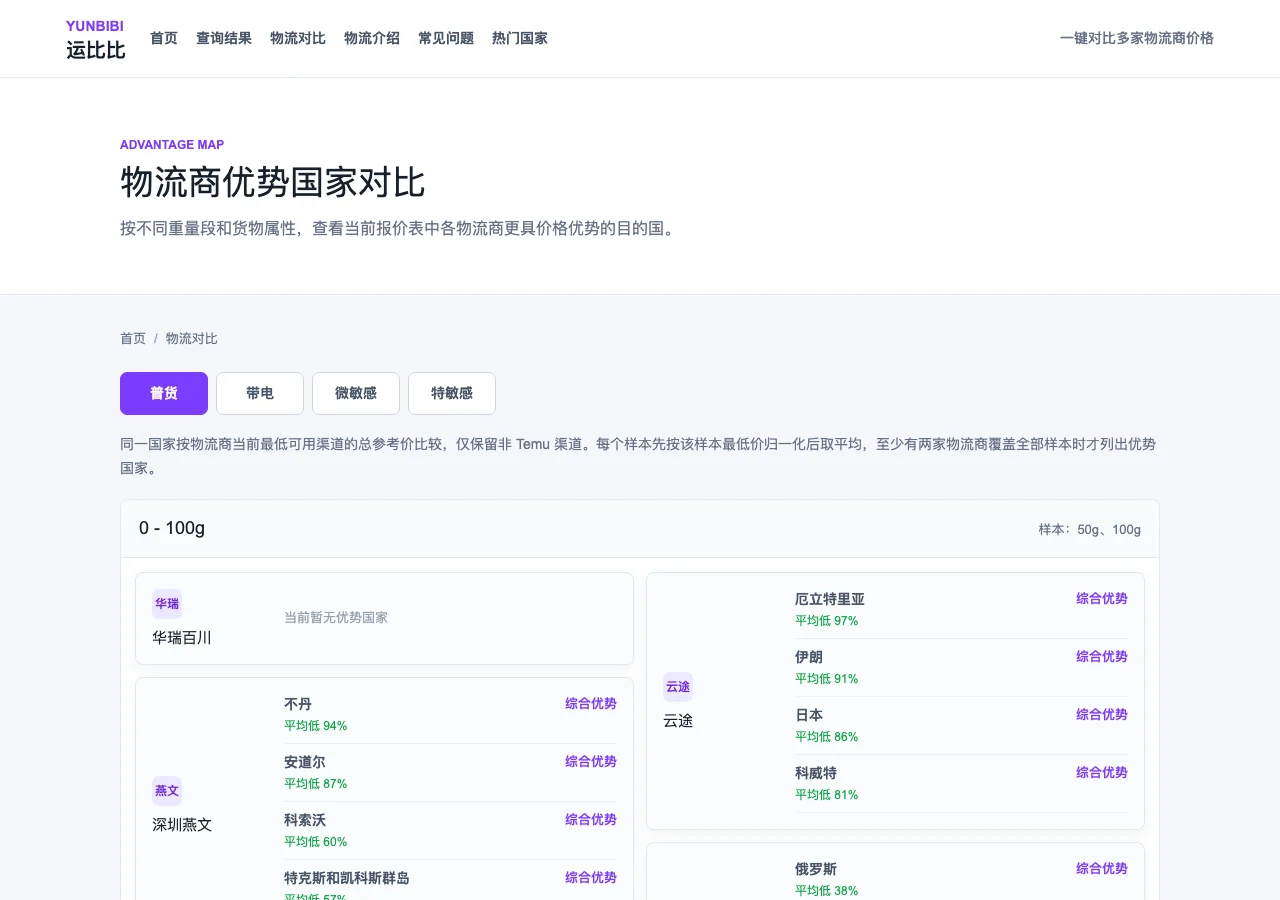This screenshot has height=900, width=1280.
Task: Click the 深圳燕文 carrier name
Action: [x=182, y=824]
